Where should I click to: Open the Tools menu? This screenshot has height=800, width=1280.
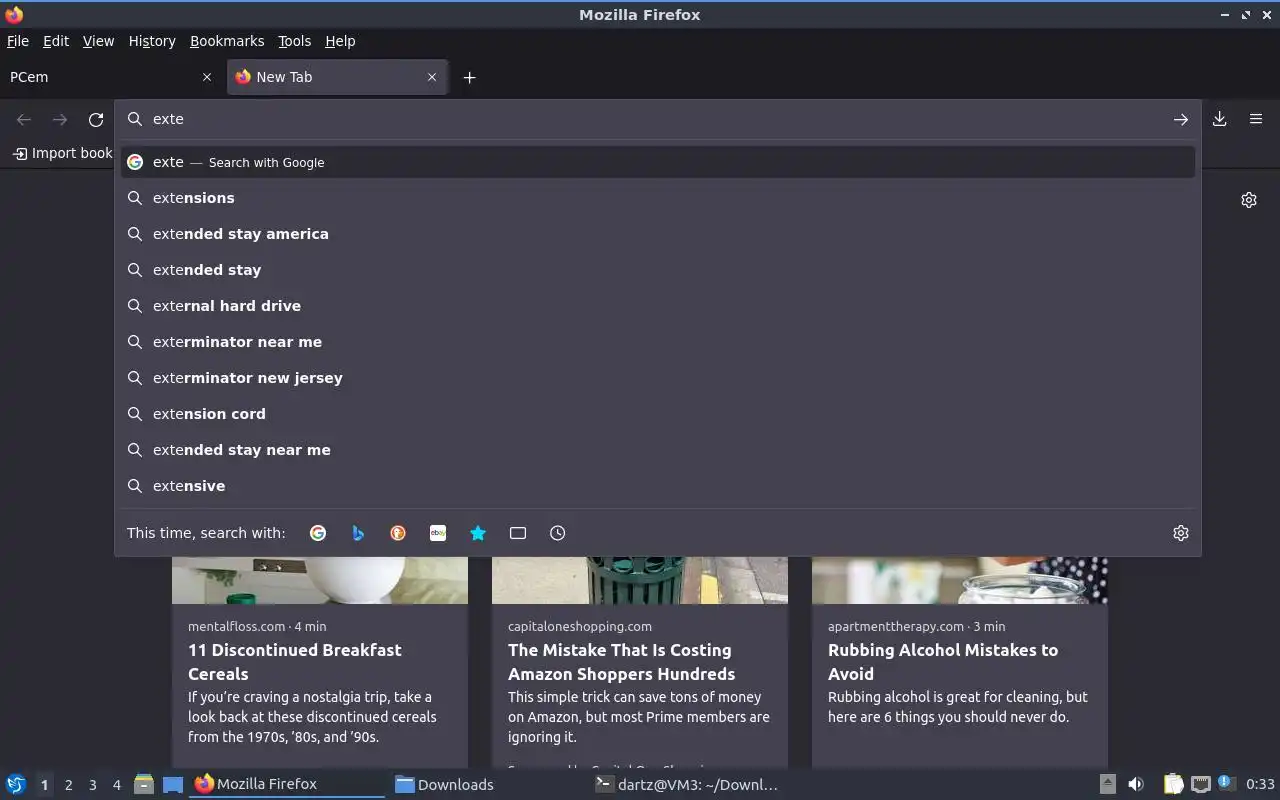click(x=295, y=41)
